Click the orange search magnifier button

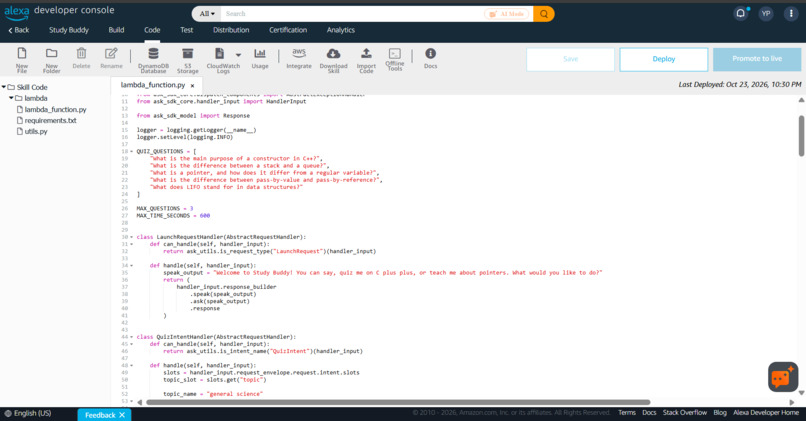tap(543, 14)
